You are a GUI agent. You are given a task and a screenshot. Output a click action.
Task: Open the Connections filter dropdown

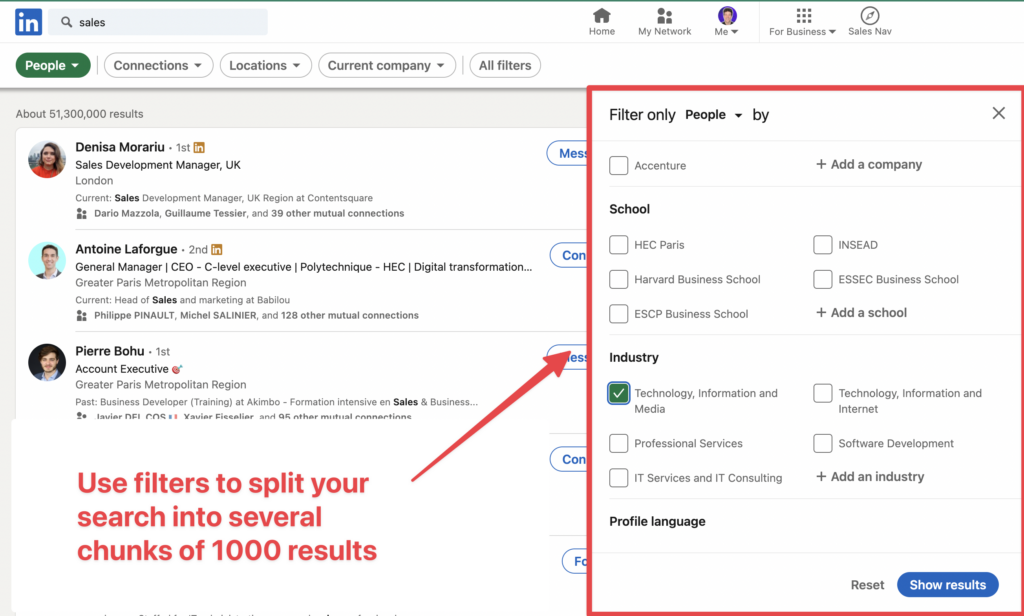pyautogui.click(x=158, y=65)
